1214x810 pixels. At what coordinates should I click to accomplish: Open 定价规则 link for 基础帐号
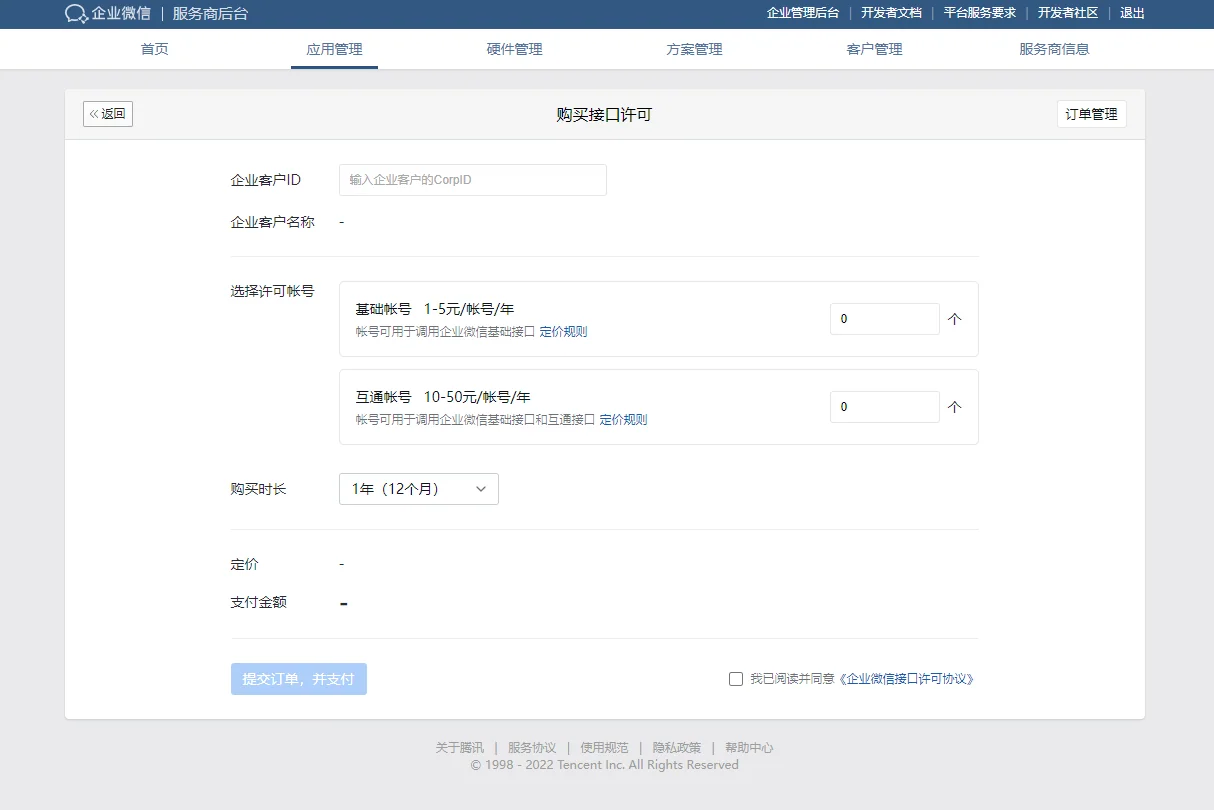pos(563,332)
